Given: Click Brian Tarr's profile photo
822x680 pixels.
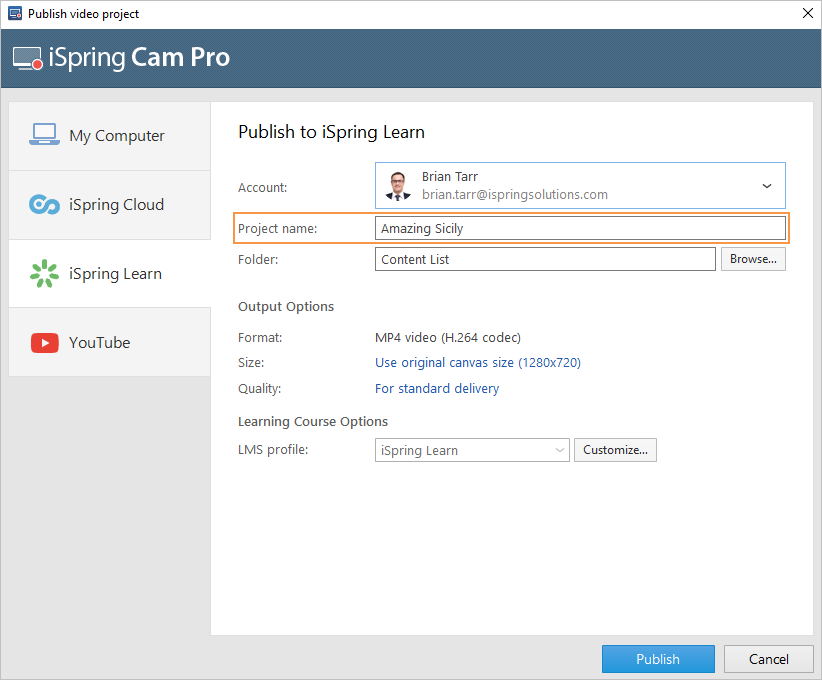Looking at the screenshot, I should pyautogui.click(x=398, y=185).
